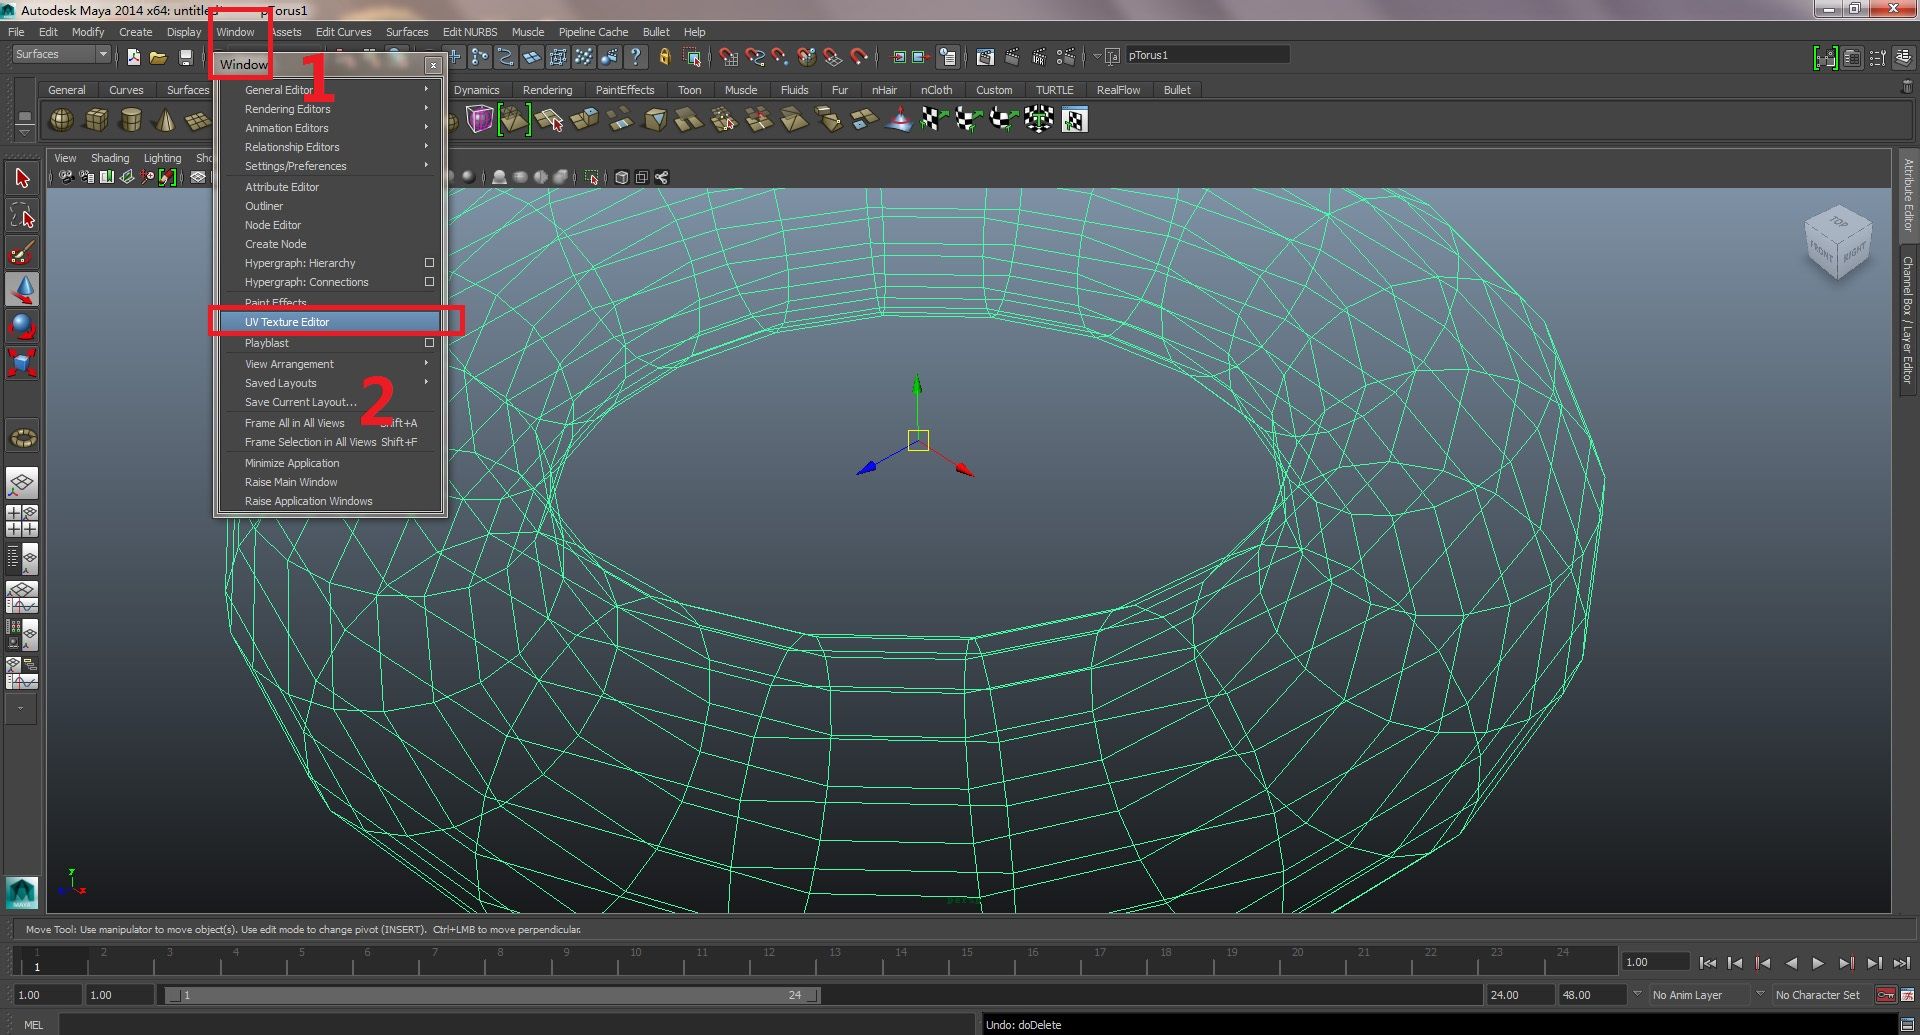
Task: Toggle the padlock lock selection icon
Action: (x=664, y=57)
